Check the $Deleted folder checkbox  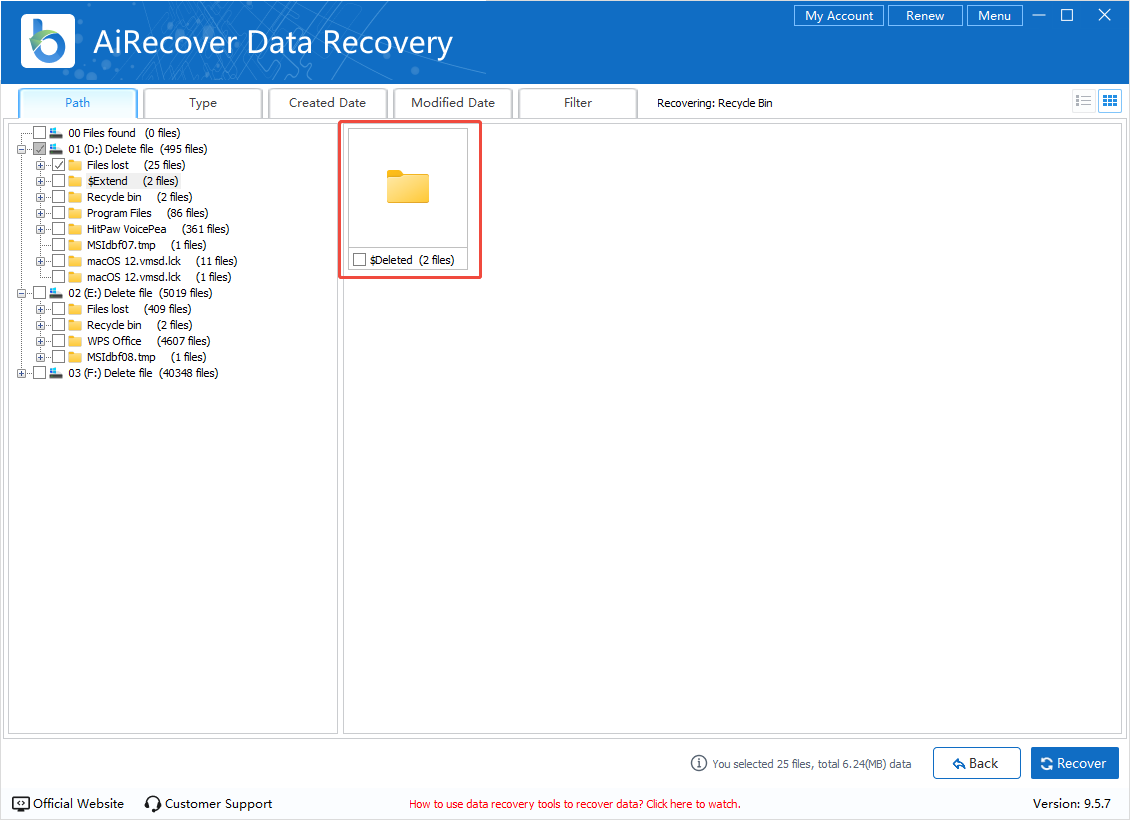pyautogui.click(x=359, y=260)
